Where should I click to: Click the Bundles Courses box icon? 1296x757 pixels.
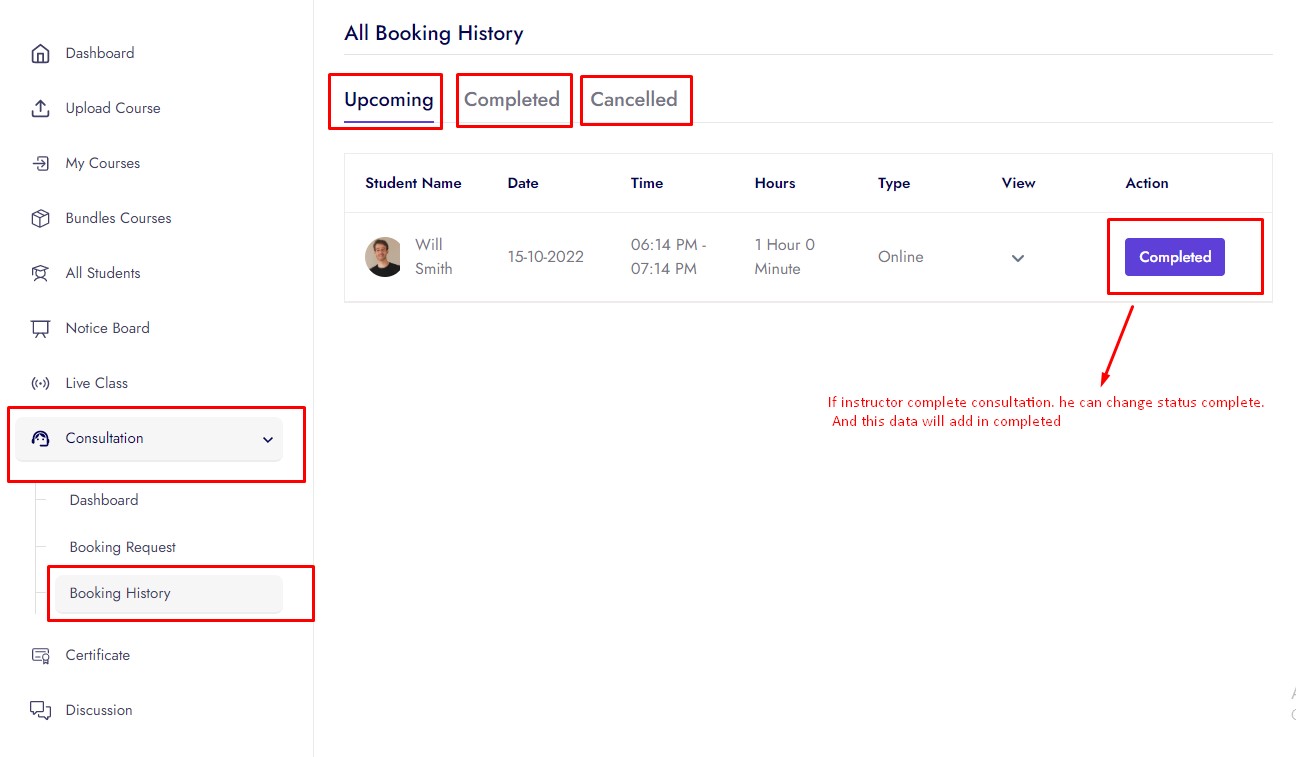[40, 219]
